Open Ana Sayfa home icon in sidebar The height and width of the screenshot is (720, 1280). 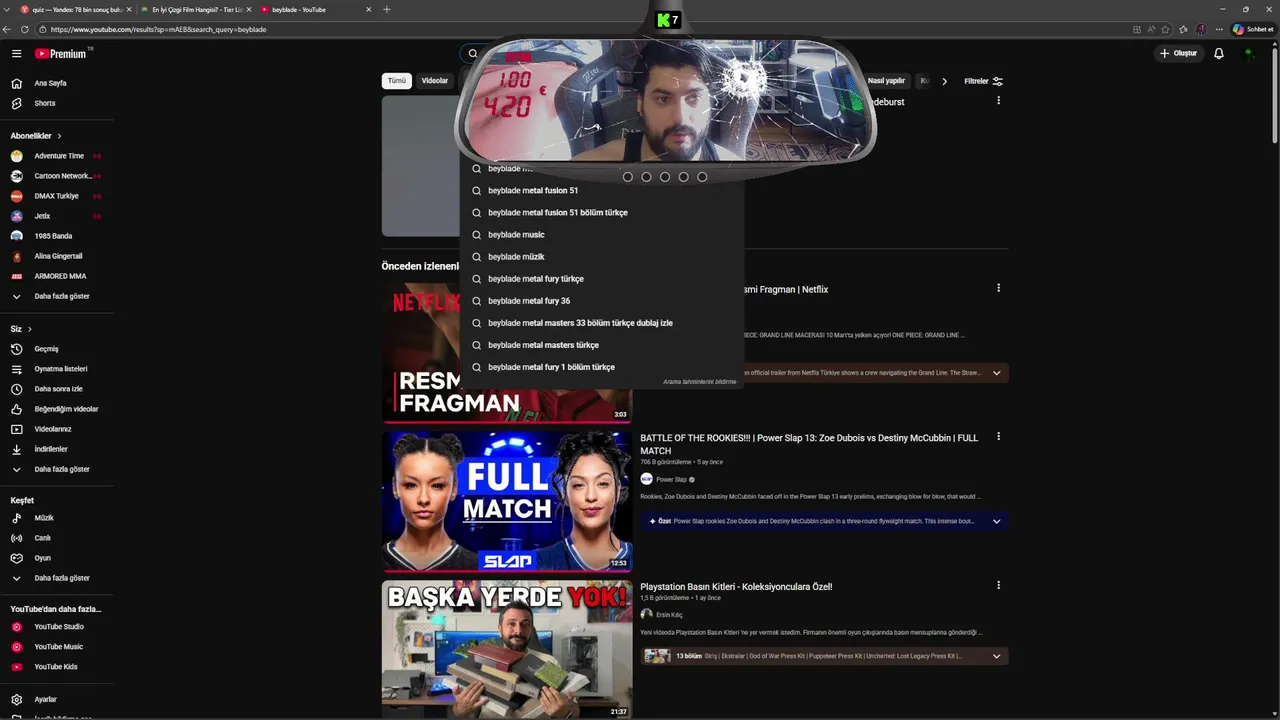point(16,83)
